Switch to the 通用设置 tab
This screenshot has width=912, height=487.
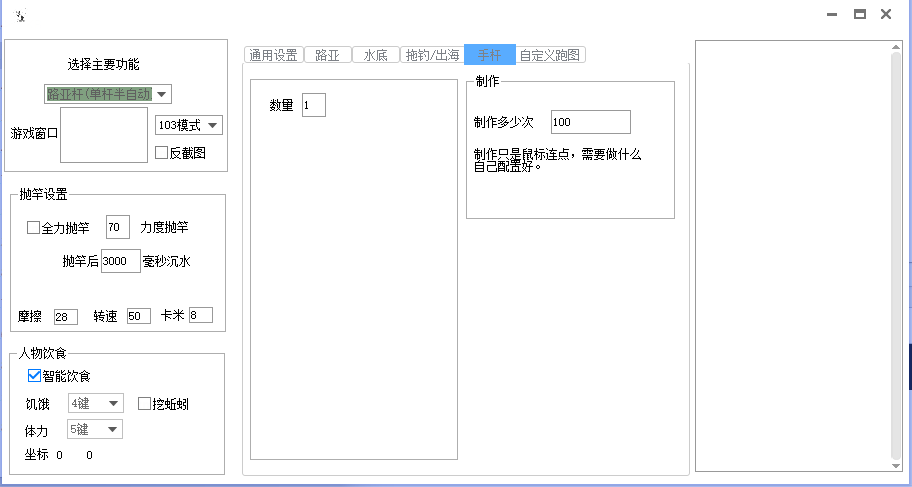point(273,56)
